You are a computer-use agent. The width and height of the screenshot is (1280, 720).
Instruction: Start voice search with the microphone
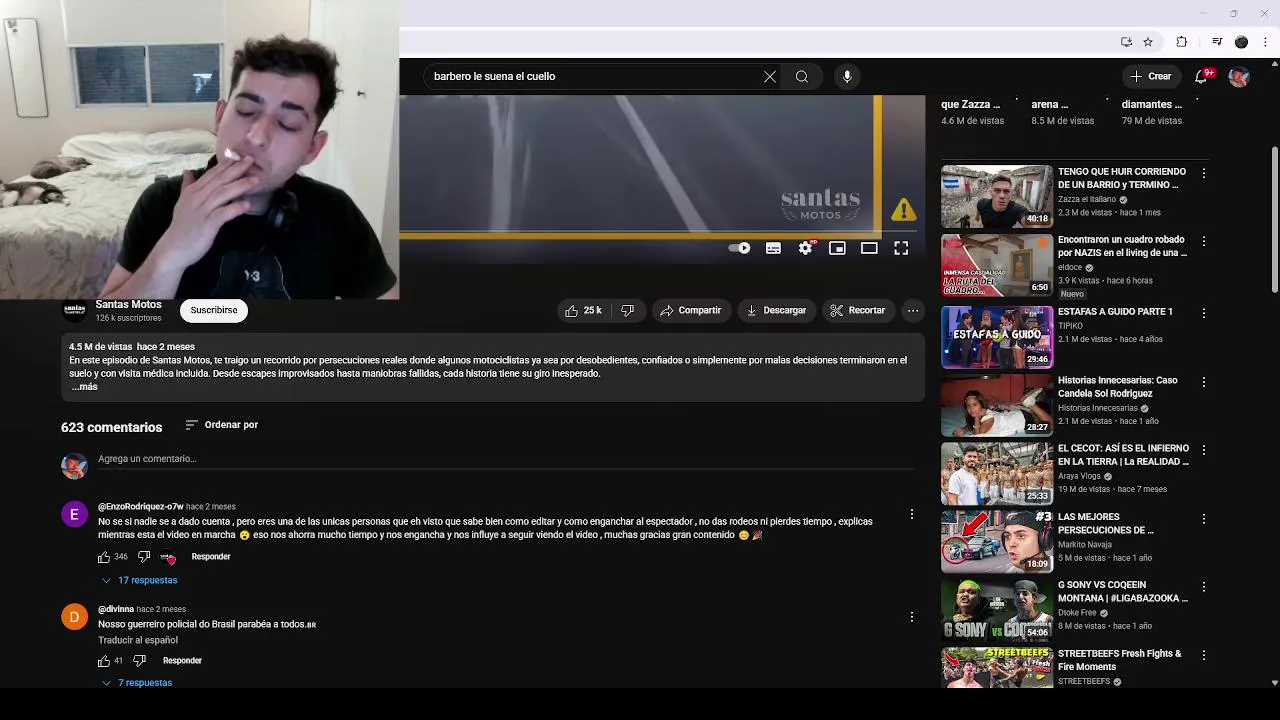tap(847, 76)
